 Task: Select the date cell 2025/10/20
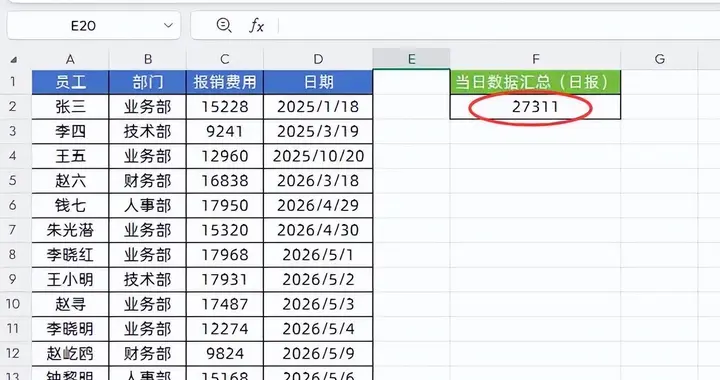(318, 156)
